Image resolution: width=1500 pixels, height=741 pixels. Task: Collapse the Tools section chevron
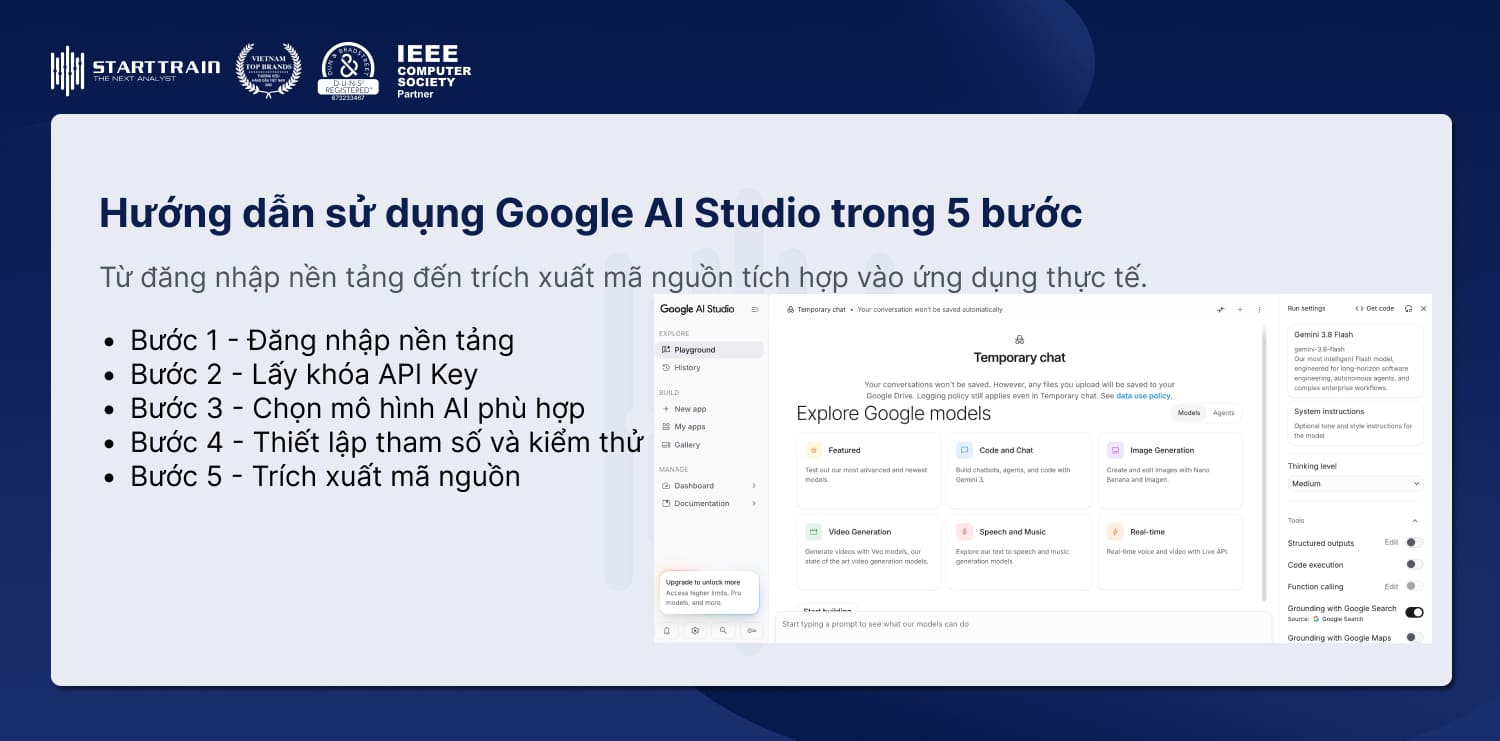[x=1415, y=521]
